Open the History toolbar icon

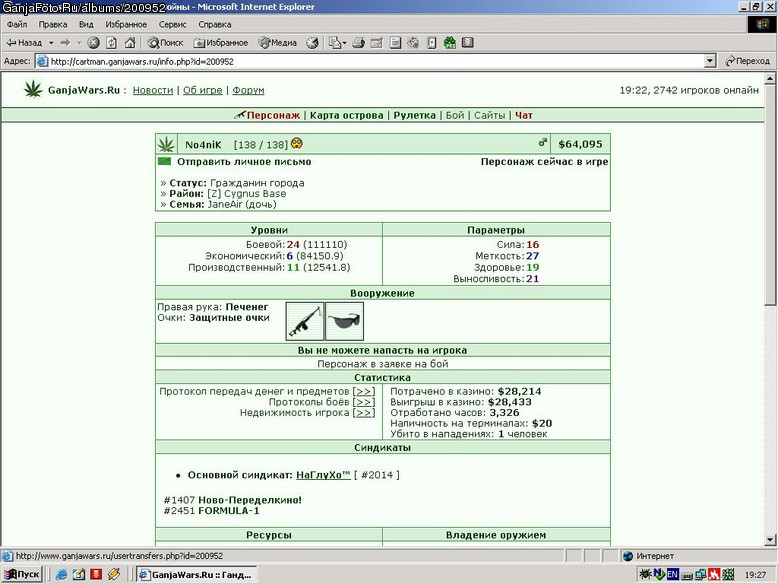point(312,43)
